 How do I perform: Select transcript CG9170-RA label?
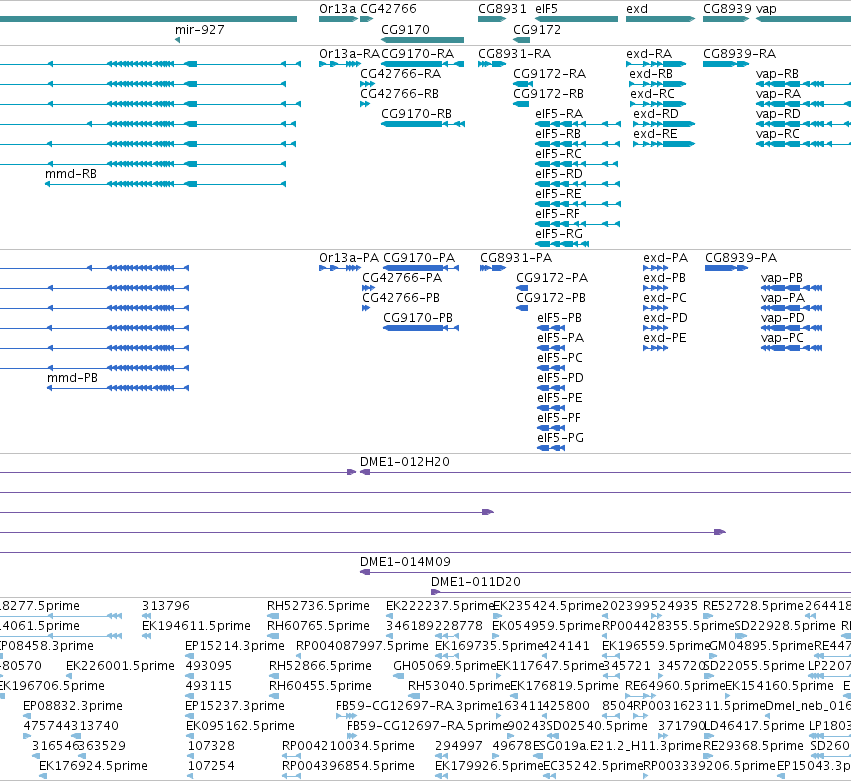coord(417,54)
